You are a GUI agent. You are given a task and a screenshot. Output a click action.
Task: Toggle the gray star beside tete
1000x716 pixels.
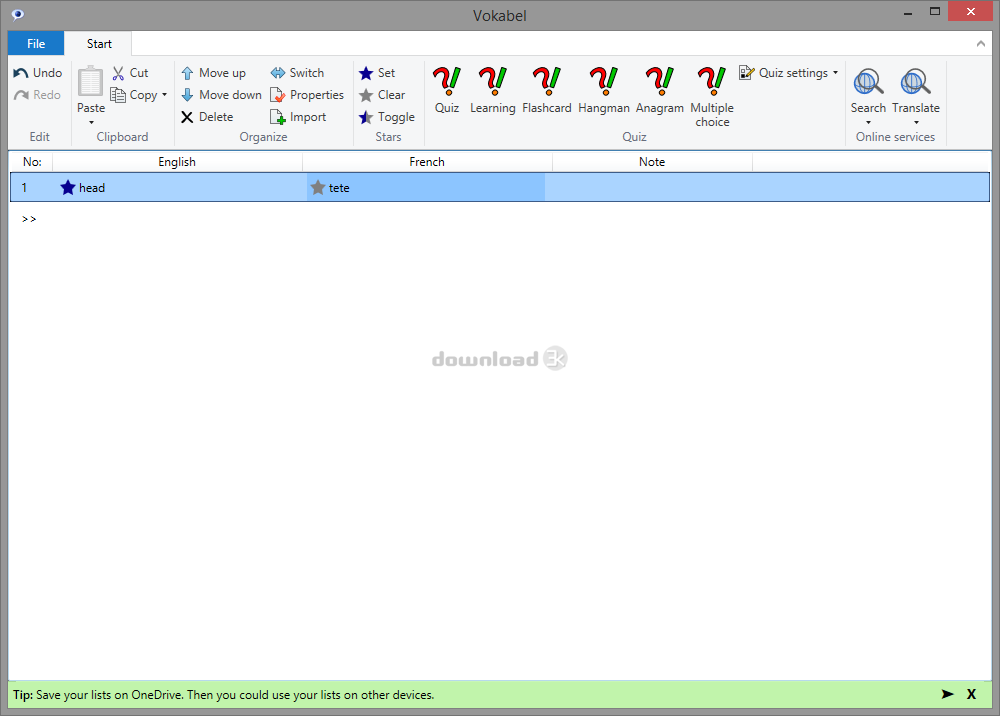pyautogui.click(x=318, y=188)
